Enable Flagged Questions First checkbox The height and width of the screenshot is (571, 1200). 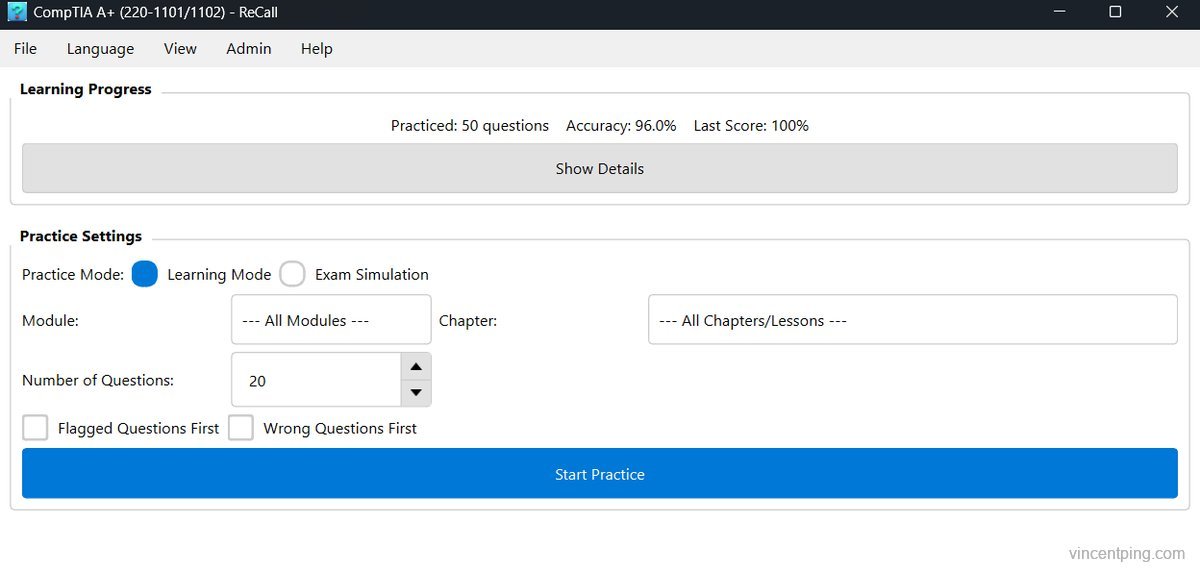tap(35, 428)
